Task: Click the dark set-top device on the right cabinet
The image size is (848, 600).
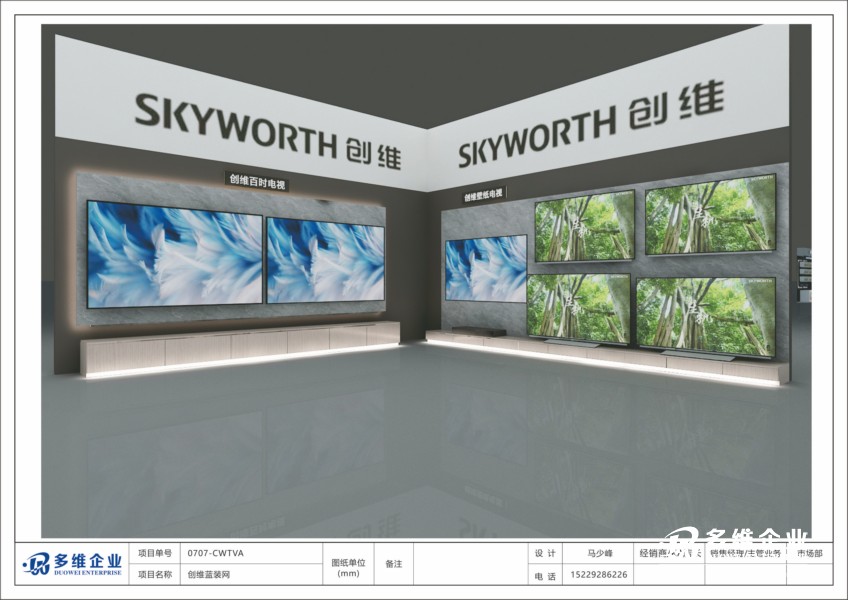Action: (479, 332)
